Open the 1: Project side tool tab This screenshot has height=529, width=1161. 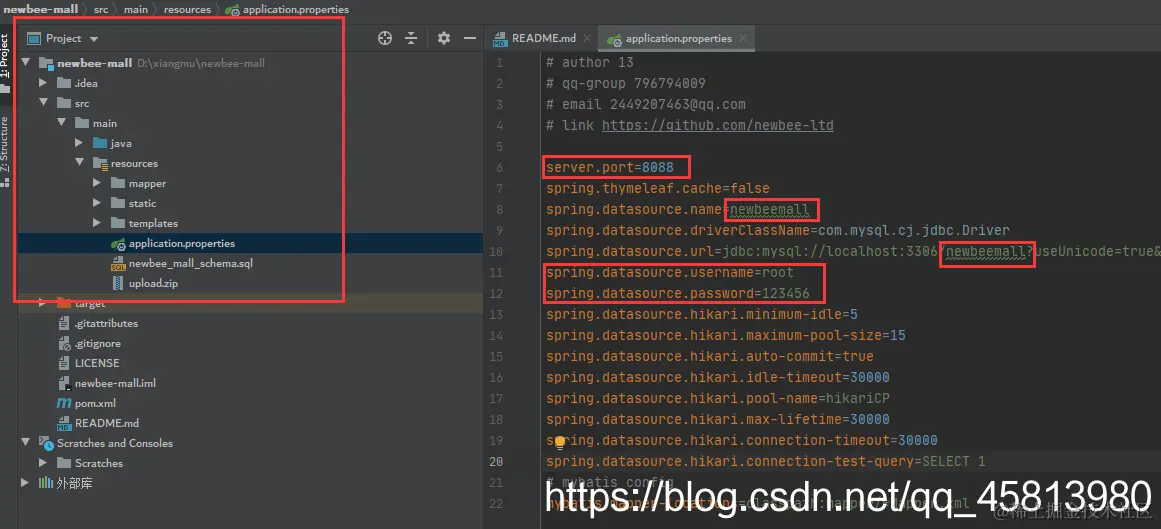point(6,63)
